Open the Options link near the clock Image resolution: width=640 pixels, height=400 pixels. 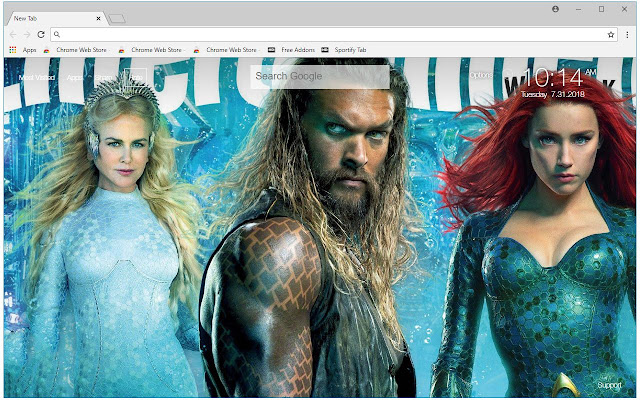[x=481, y=75]
